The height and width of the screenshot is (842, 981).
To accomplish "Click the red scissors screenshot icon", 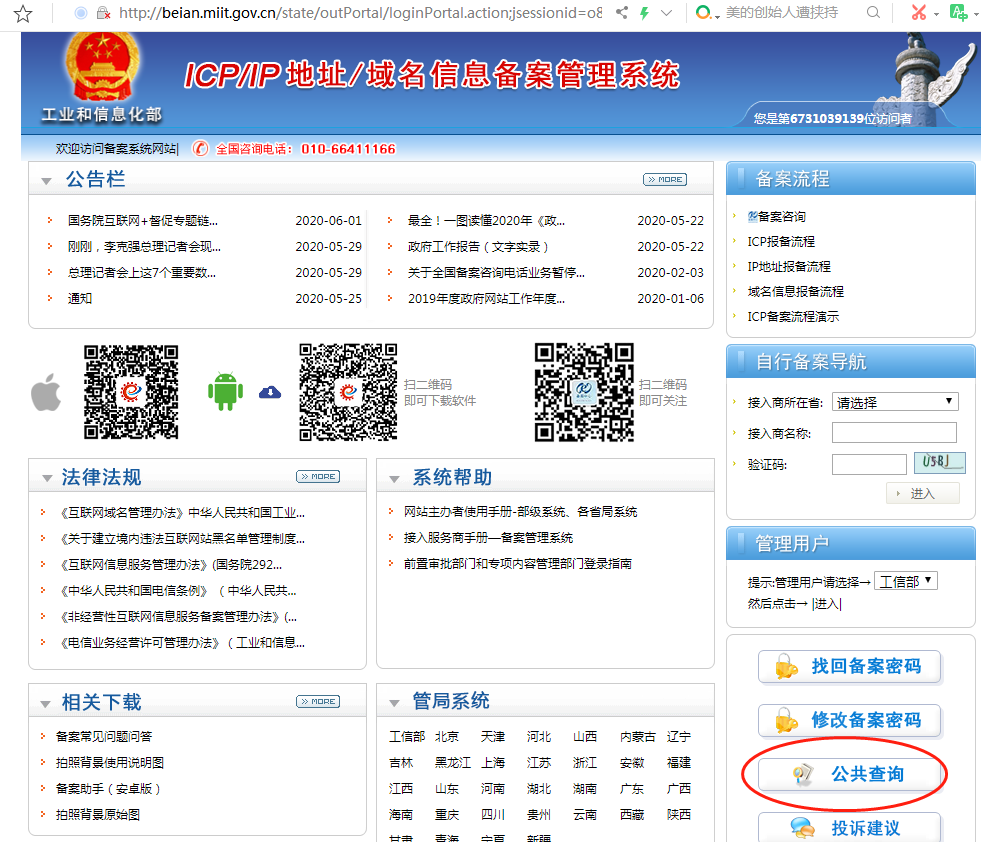I will tap(918, 12).
